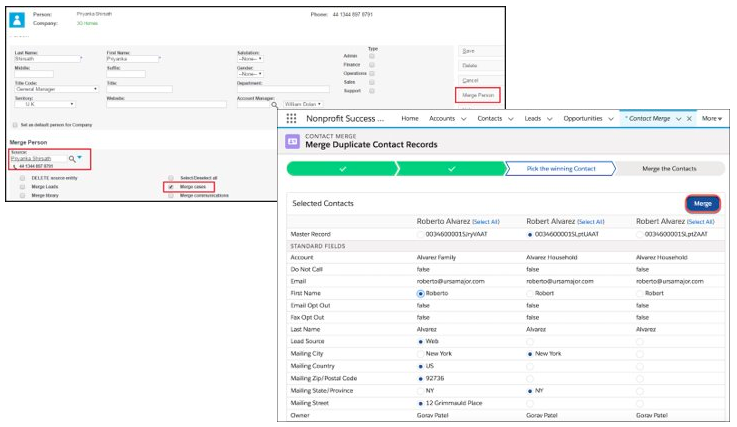Screen dimensions: 737x427
Task: Switch to the Leads tab
Action: point(533,119)
